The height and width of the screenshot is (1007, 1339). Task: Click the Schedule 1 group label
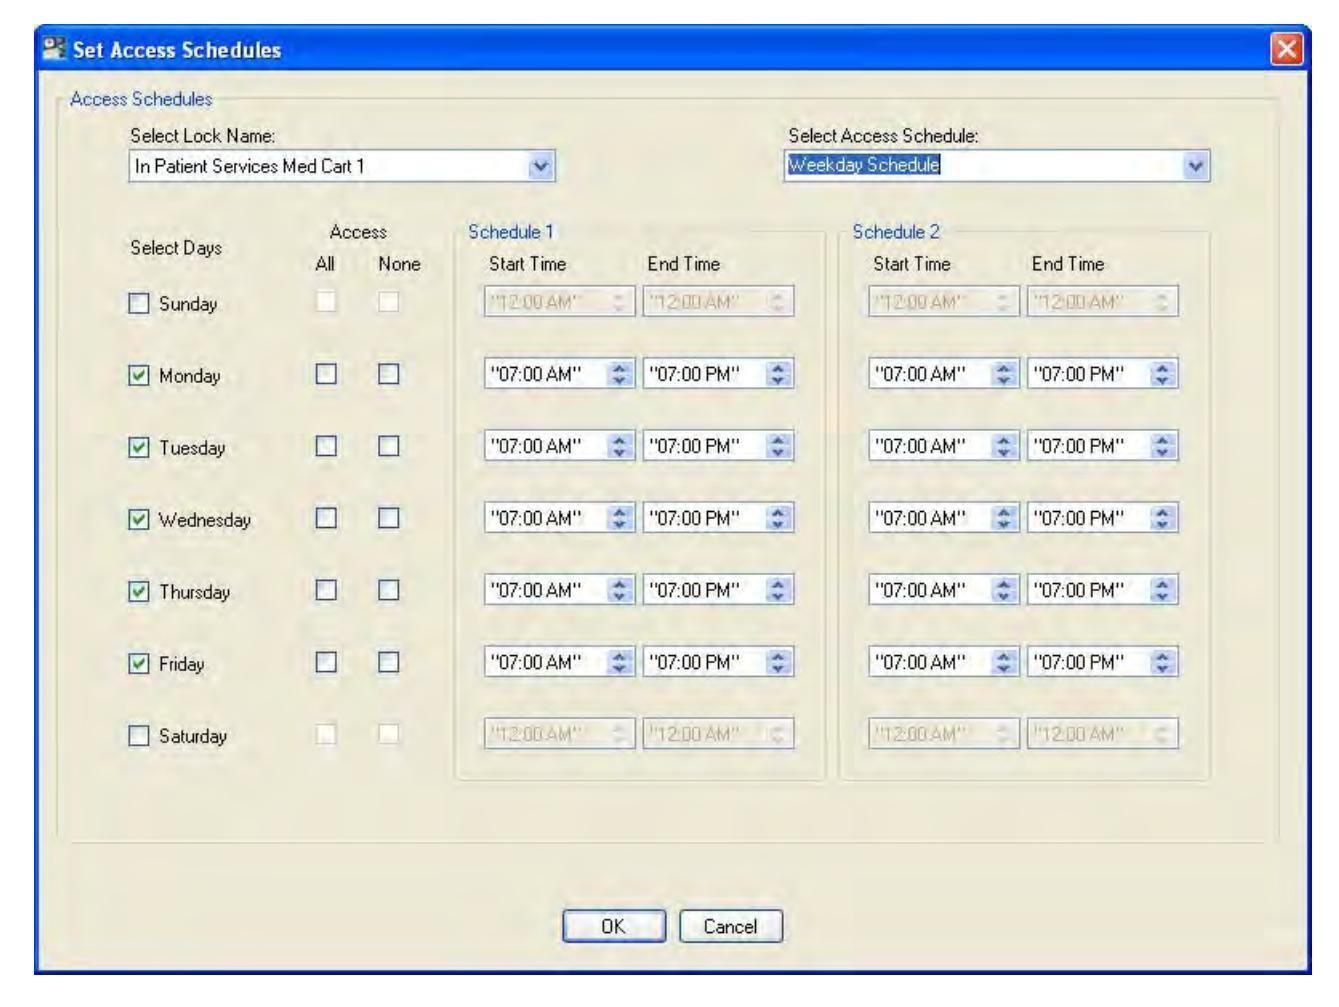coord(511,232)
